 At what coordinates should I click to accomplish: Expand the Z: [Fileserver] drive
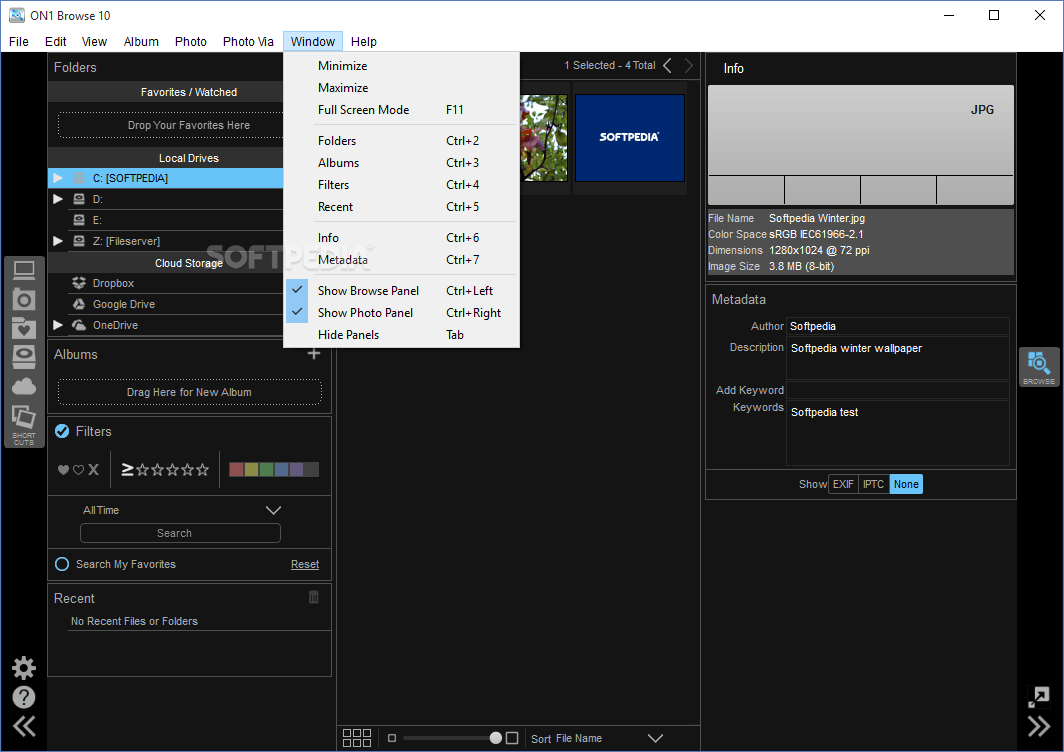(x=58, y=241)
